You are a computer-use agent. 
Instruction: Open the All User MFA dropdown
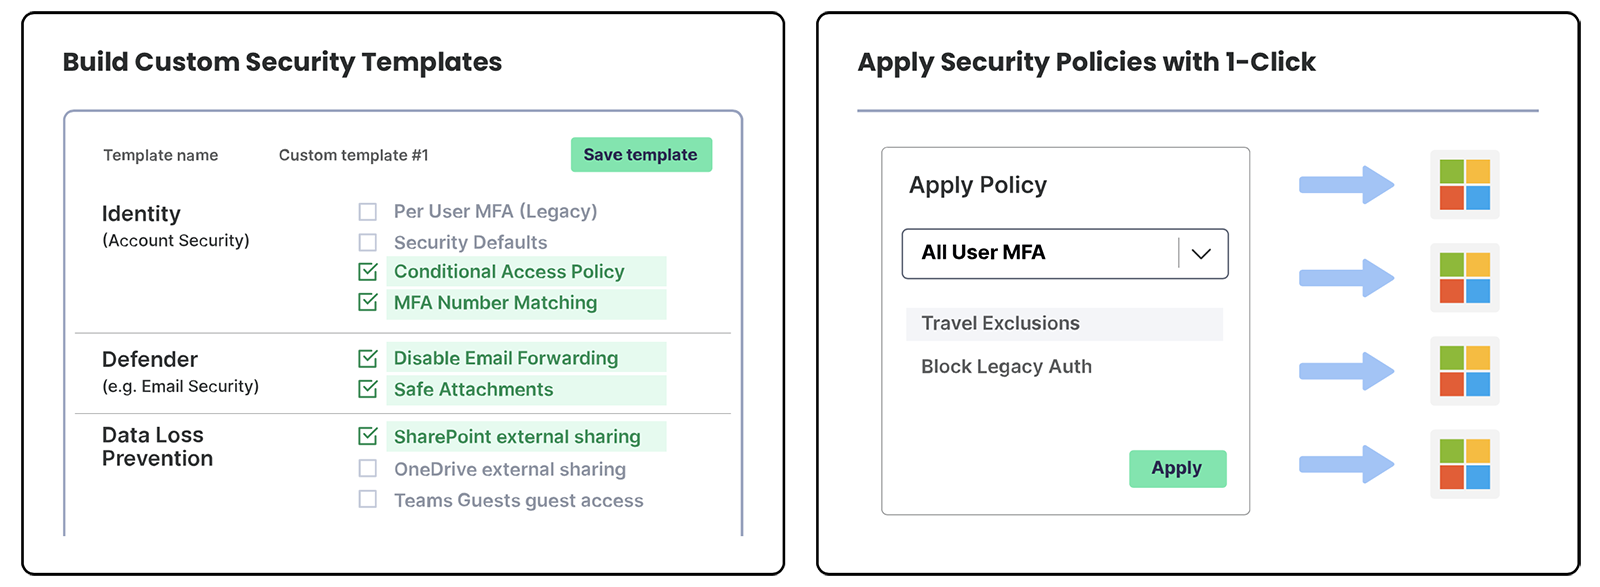[x=1040, y=254]
